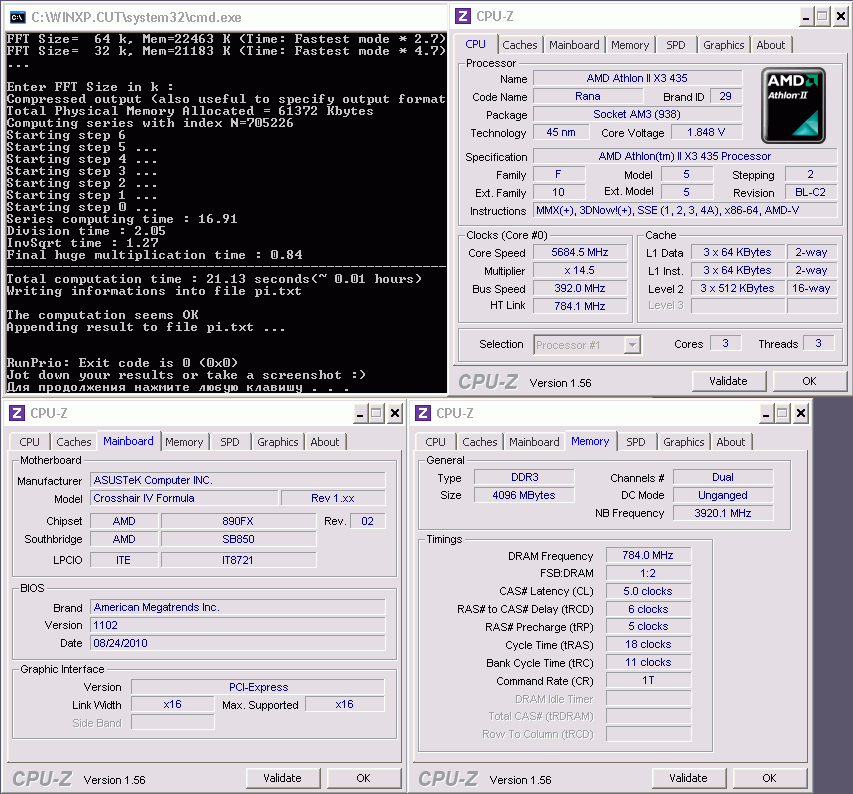Click the Instructions field listing MMX(+)
The image size is (853, 794).
(x=685, y=210)
